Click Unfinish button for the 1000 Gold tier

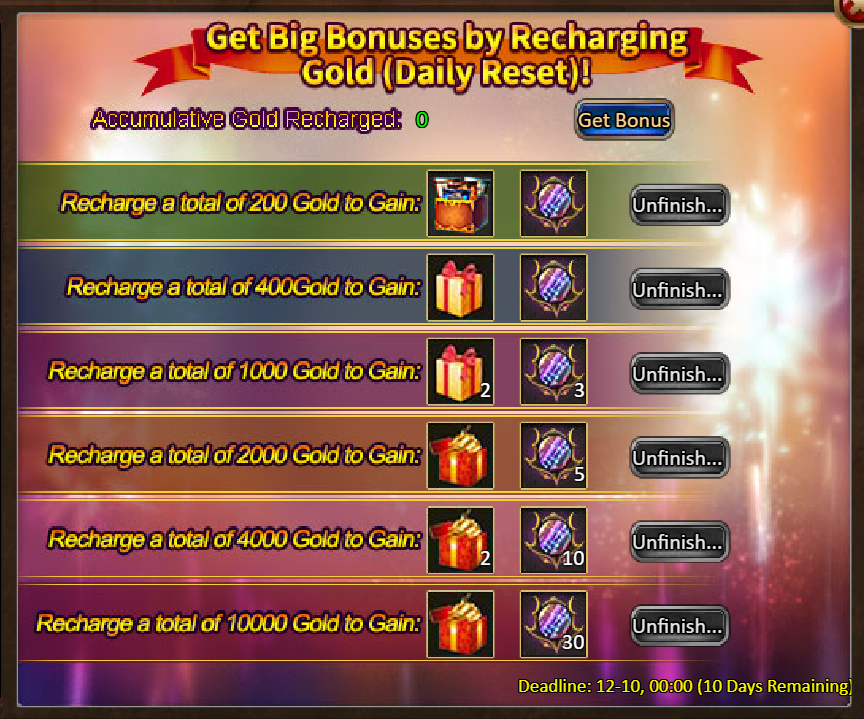[679, 373]
